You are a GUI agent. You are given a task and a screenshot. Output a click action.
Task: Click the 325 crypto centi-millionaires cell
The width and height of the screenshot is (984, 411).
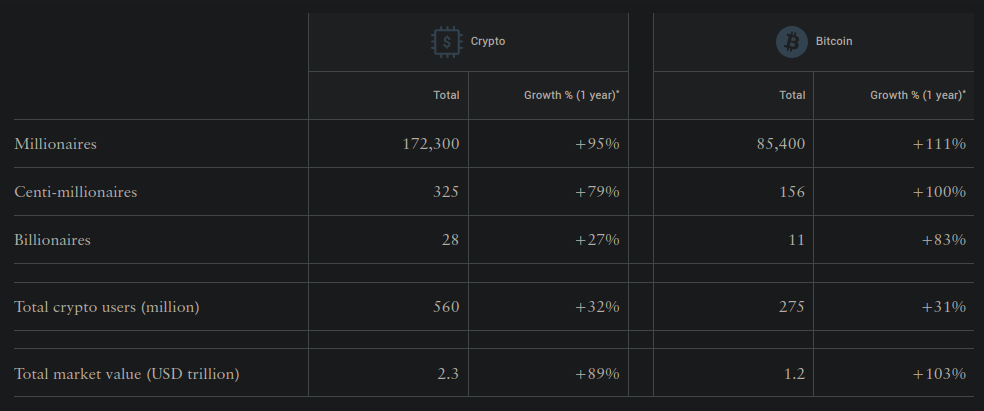(446, 192)
